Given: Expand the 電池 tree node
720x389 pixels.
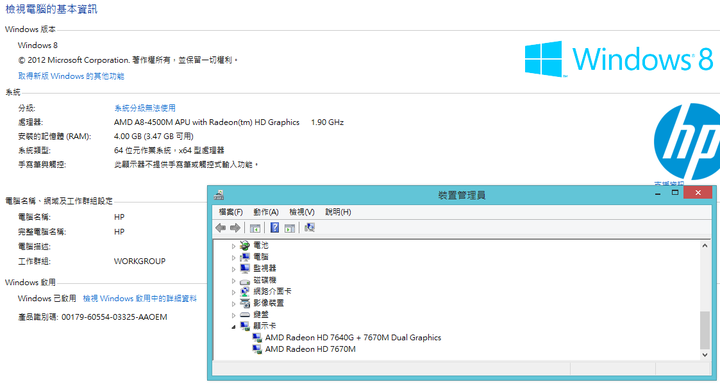Looking at the screenshot, I should click(x=233, y=246).
